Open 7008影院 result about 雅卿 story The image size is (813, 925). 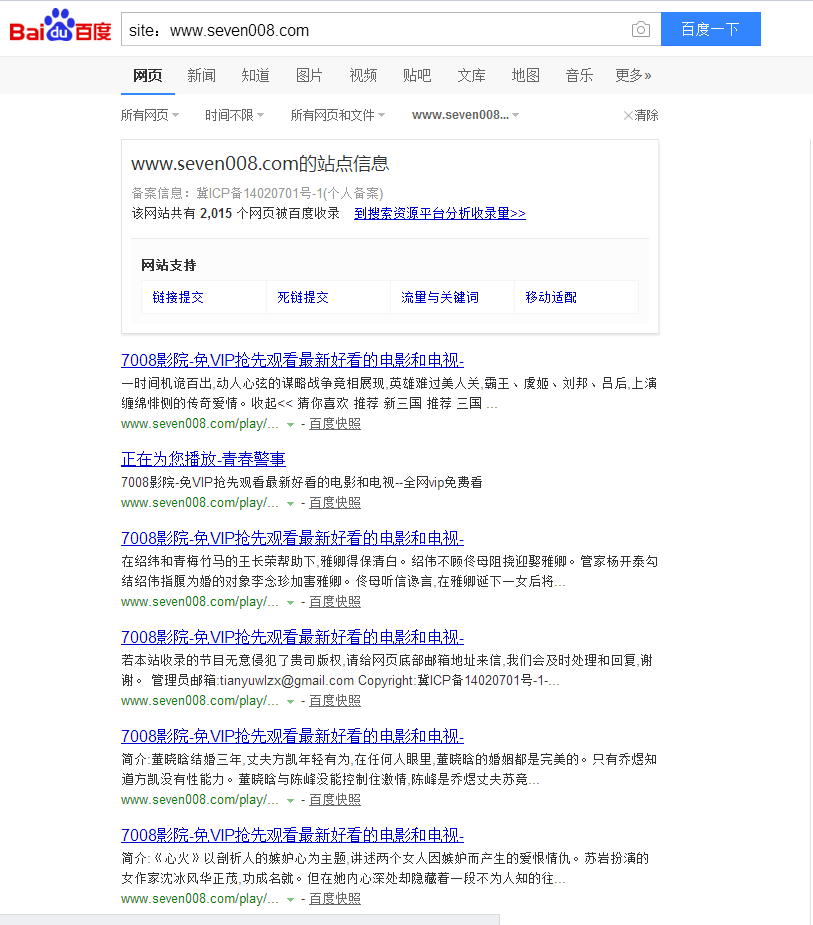tap(293, 538)
